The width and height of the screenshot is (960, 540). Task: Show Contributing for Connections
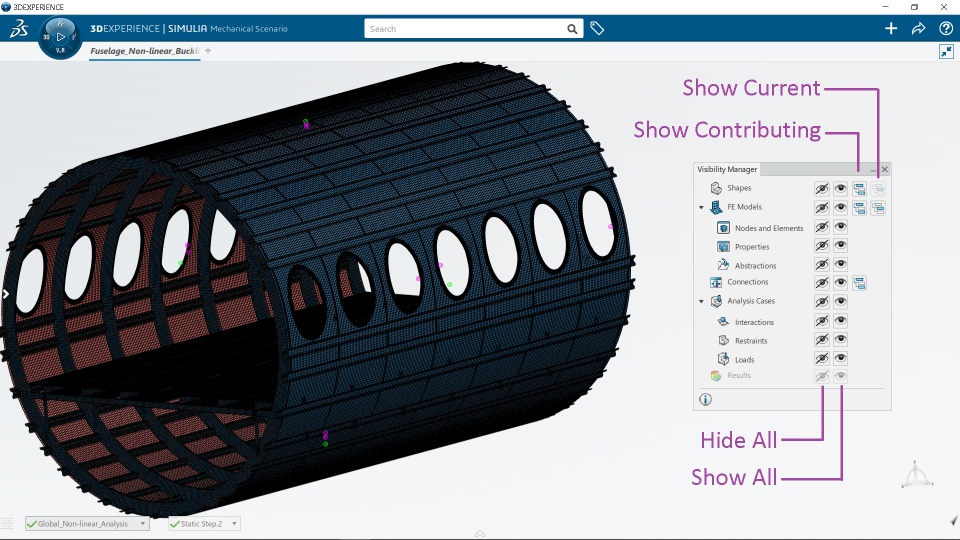point(859,283)
